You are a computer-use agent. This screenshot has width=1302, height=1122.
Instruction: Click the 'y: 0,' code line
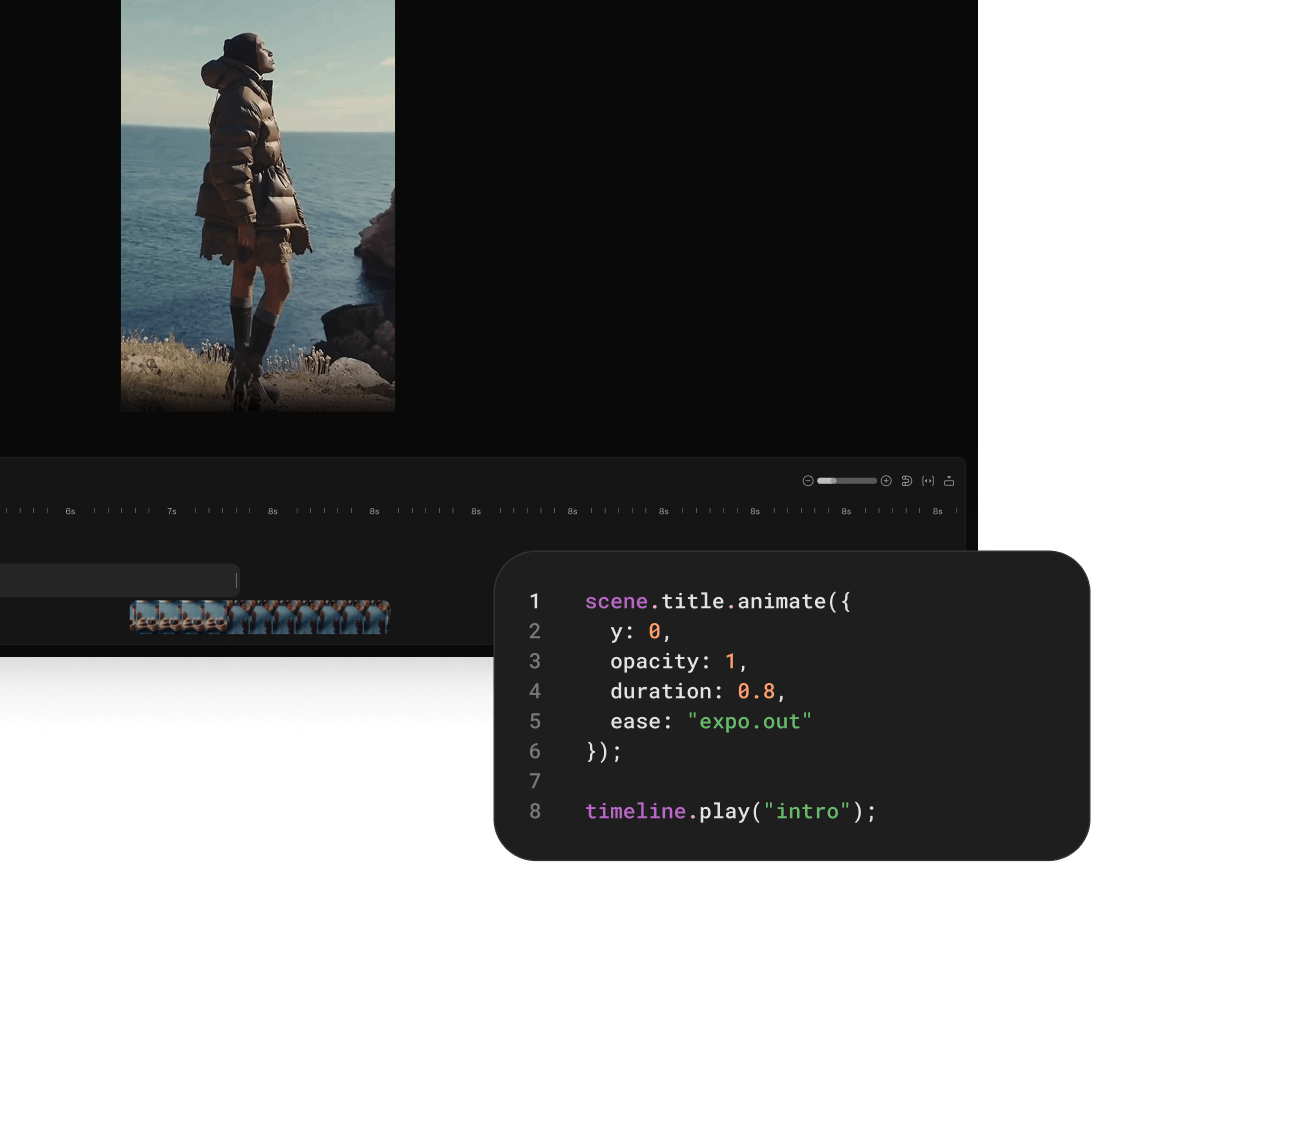pos(641,631)
